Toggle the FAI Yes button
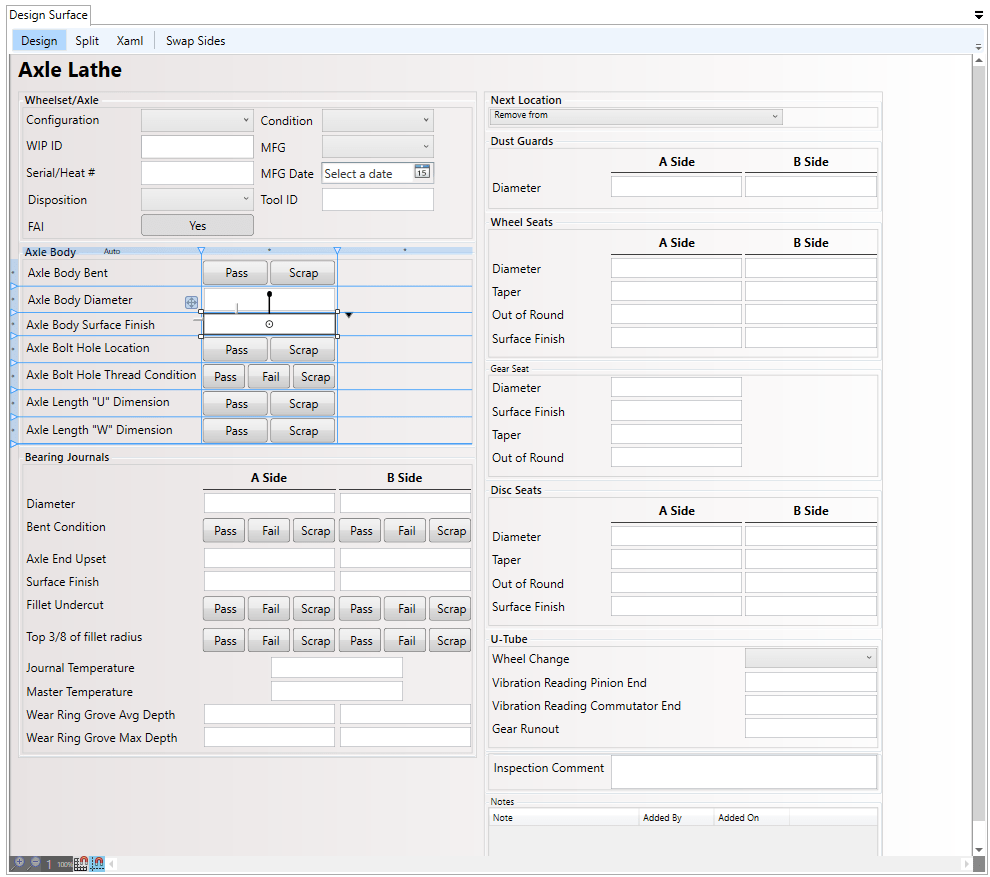Viewport: 990px width, 877px height. (x=197, y=225)
